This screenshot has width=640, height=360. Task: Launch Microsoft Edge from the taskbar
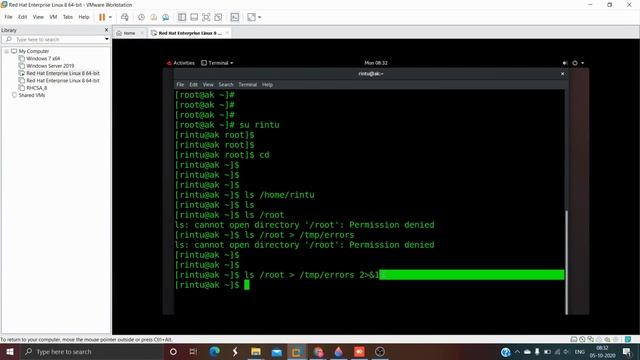point(214,351)
